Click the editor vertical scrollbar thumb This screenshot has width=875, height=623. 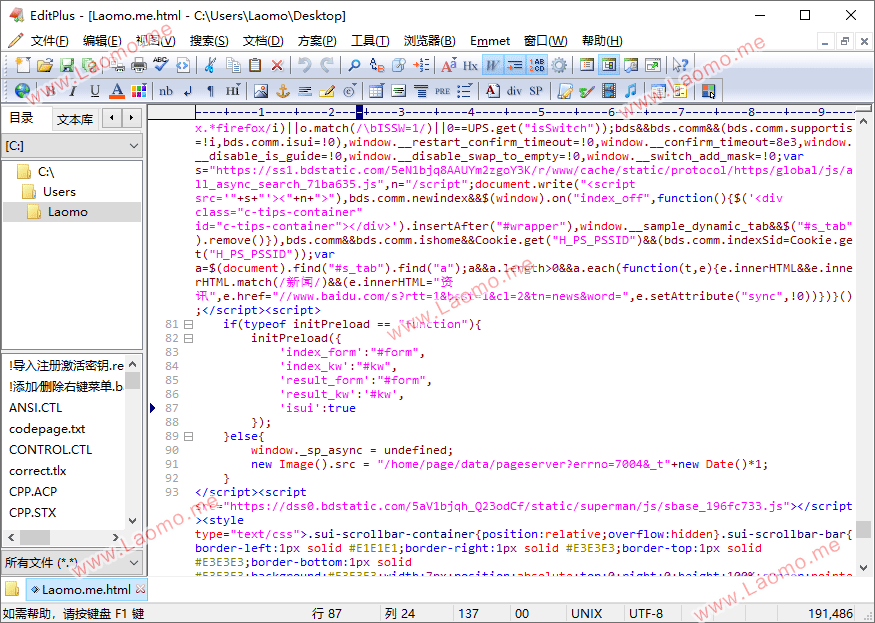coord(863,529)
